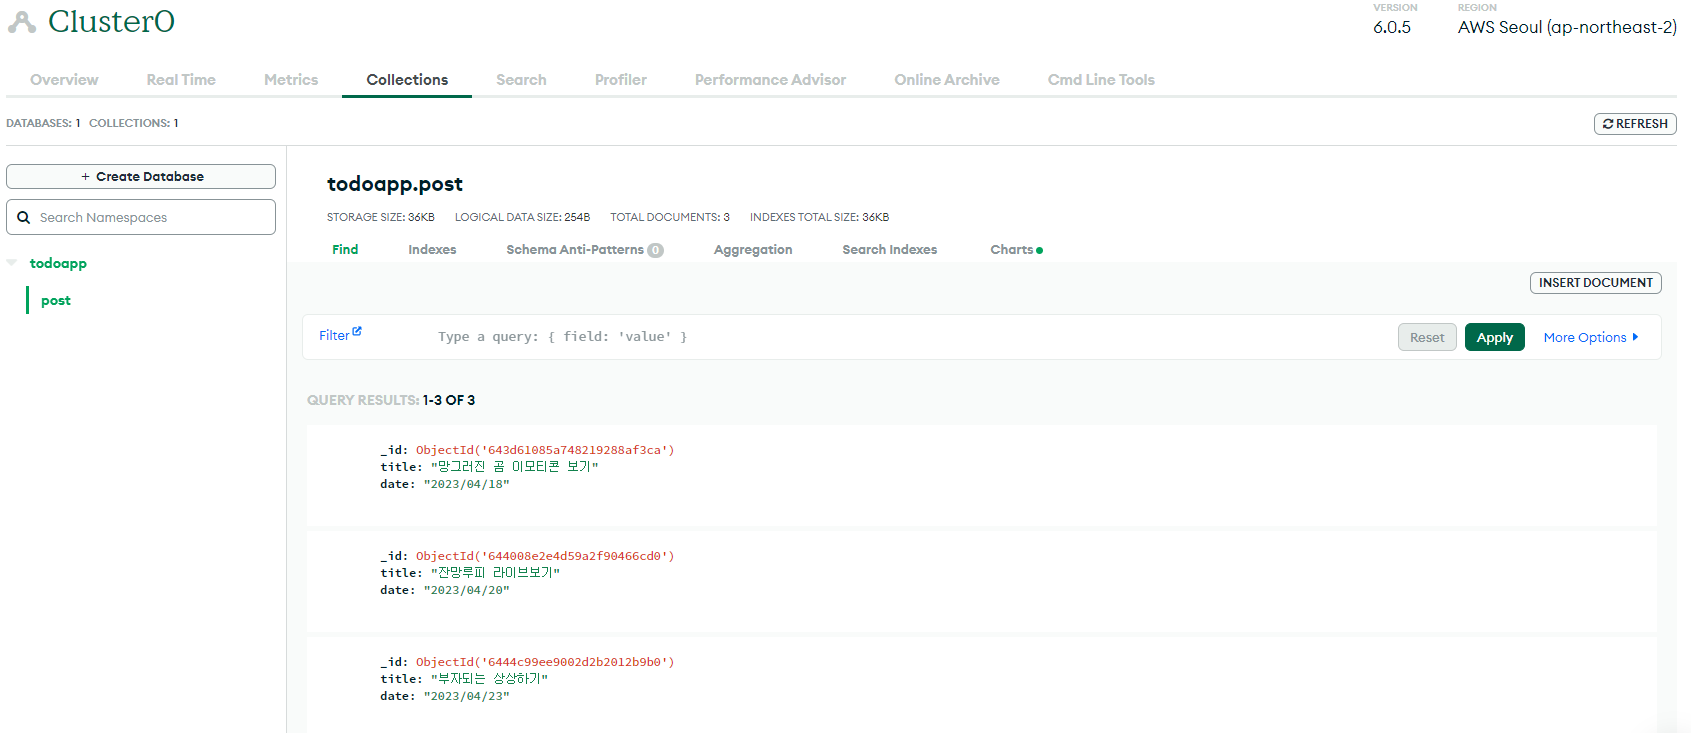Screen dimensions: 1691x733
Task: Focus the Search Namespaces field
Action: click(141, 217)
